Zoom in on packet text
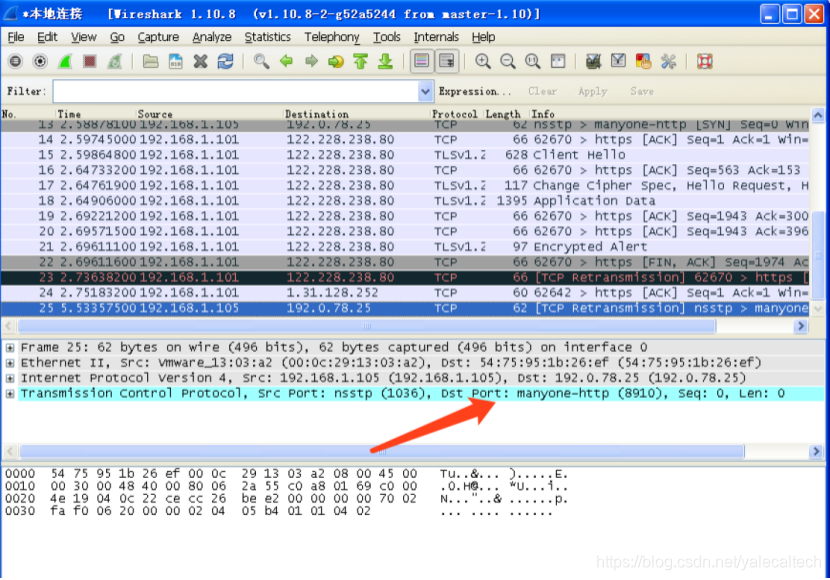 tap(482, 61)
